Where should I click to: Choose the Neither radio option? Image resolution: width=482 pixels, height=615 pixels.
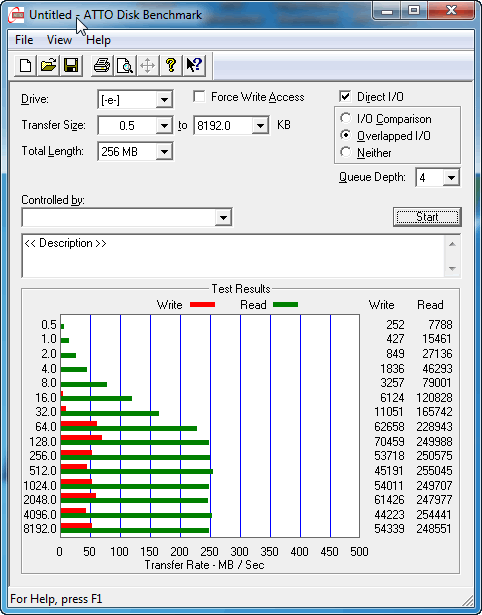pos(346,152)
